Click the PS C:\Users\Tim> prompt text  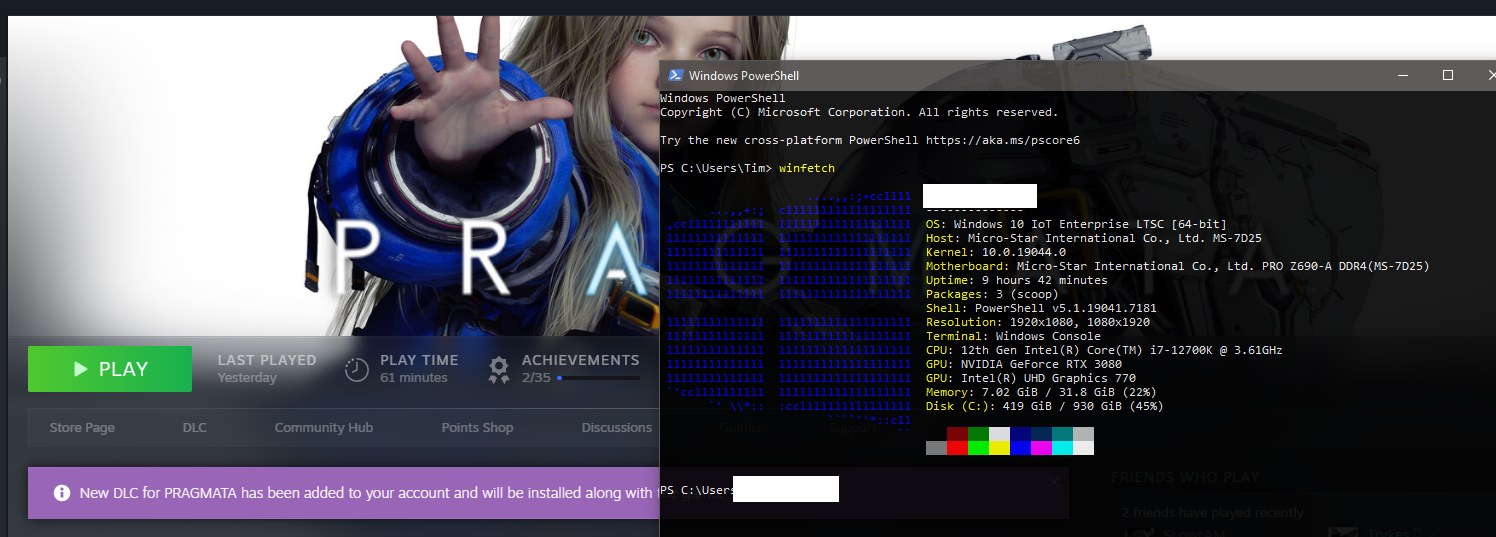pyautogui.click(x=716, y=168)
